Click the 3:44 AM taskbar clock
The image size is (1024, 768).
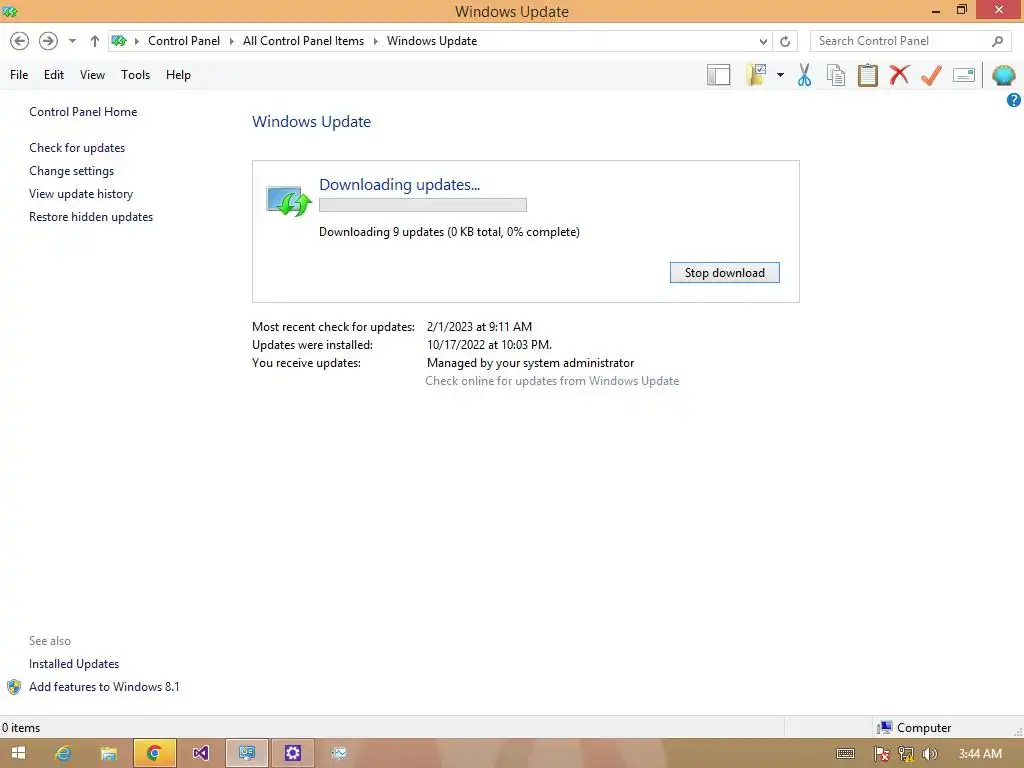click(980, 754)
